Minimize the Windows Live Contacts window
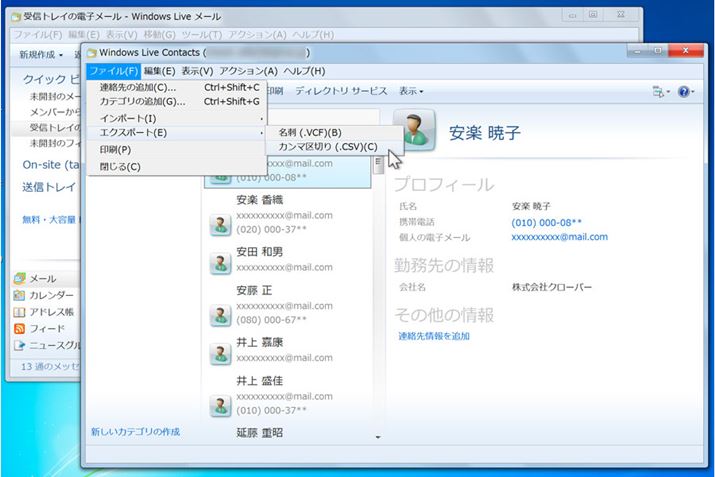This screenshot has height=477, width=715. click(x=637, y=51)
